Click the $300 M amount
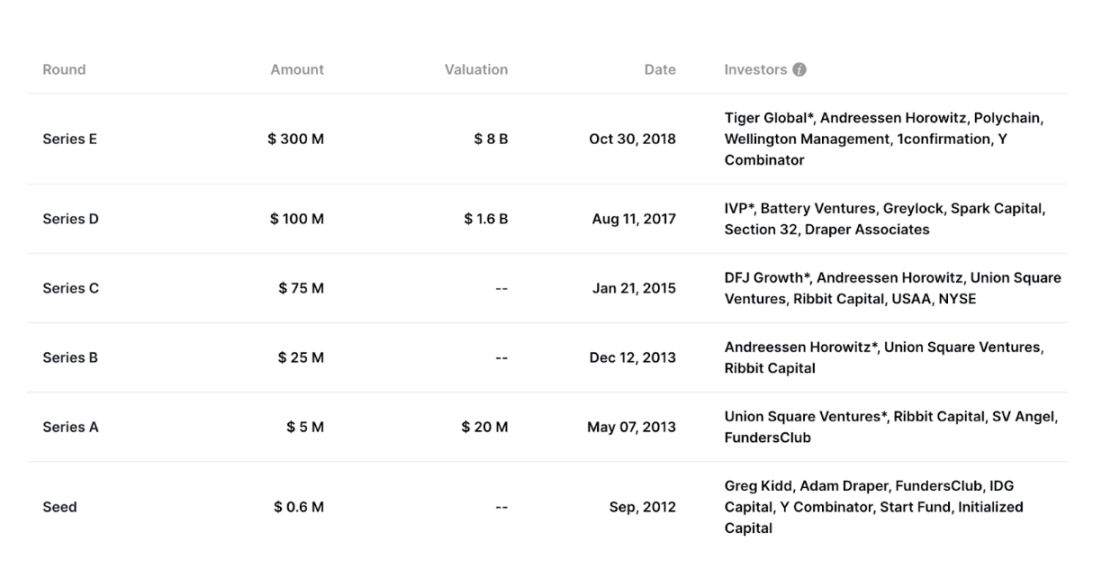The height and width of the screenshot is (587, 1102). (x=296, y=139)
